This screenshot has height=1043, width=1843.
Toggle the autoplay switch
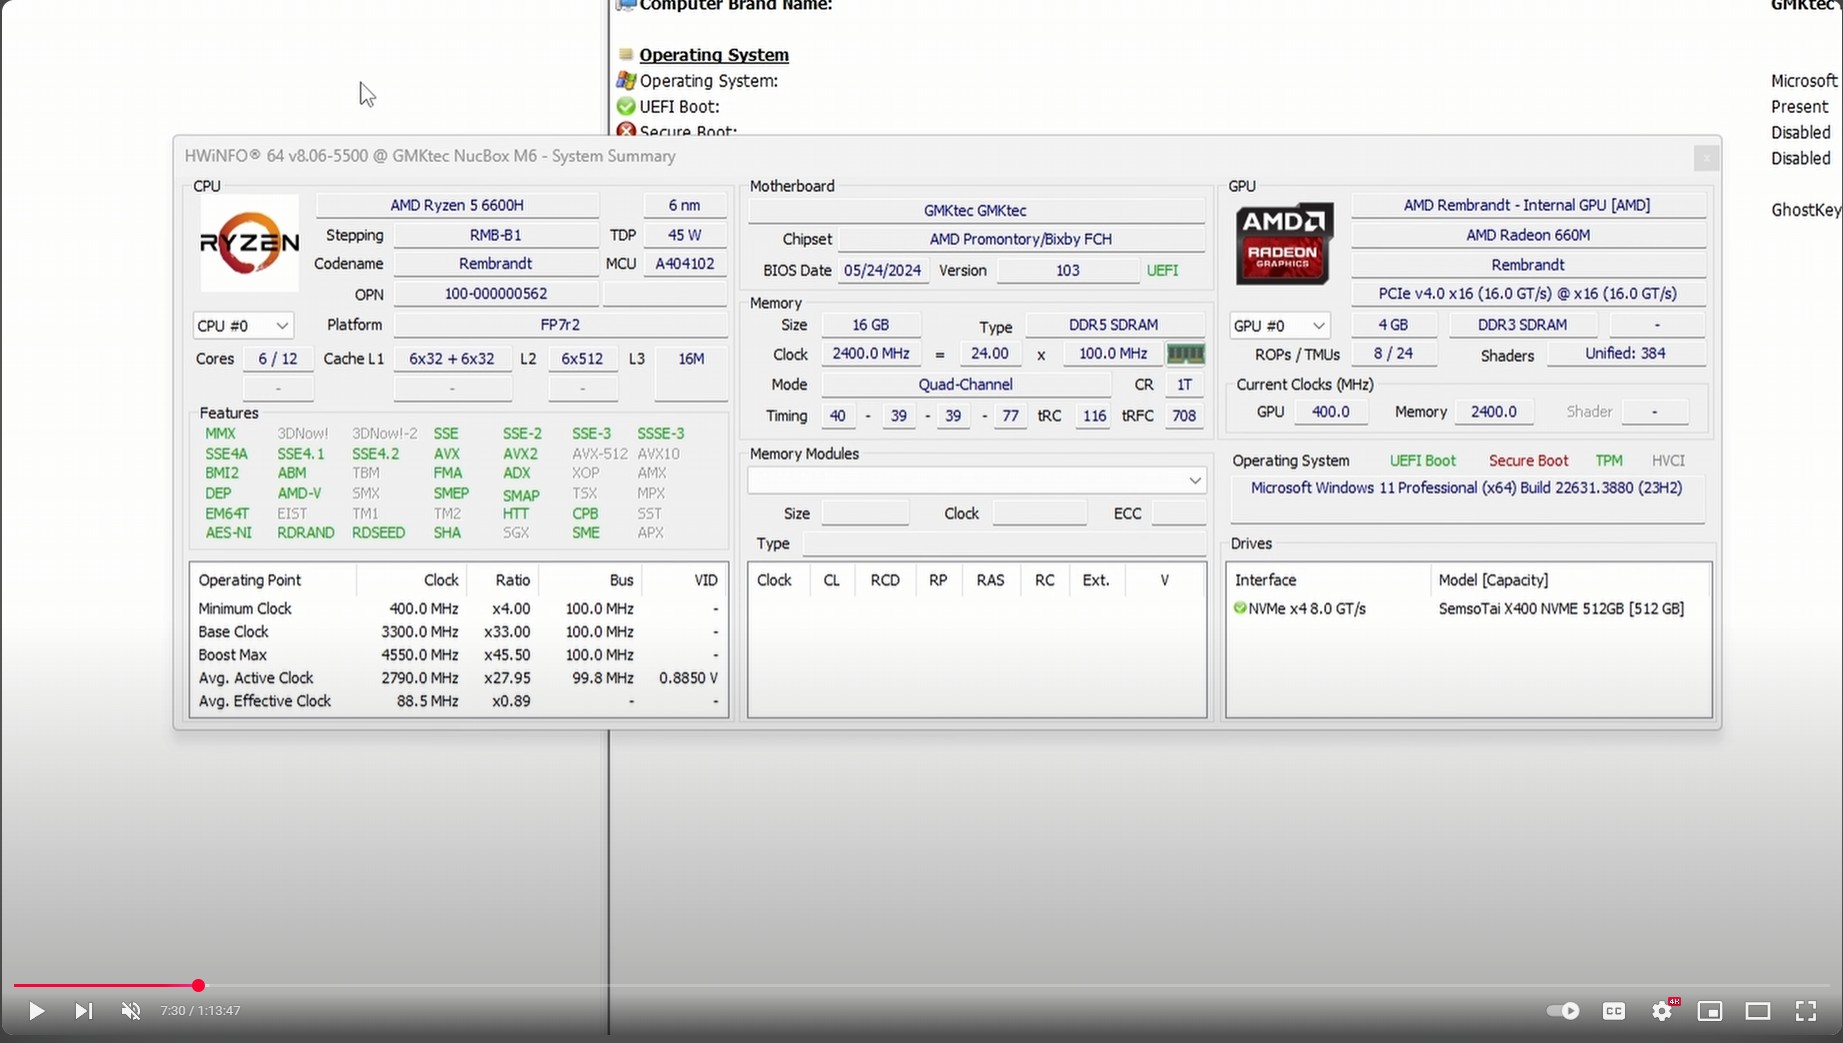click(1563, 1011)
